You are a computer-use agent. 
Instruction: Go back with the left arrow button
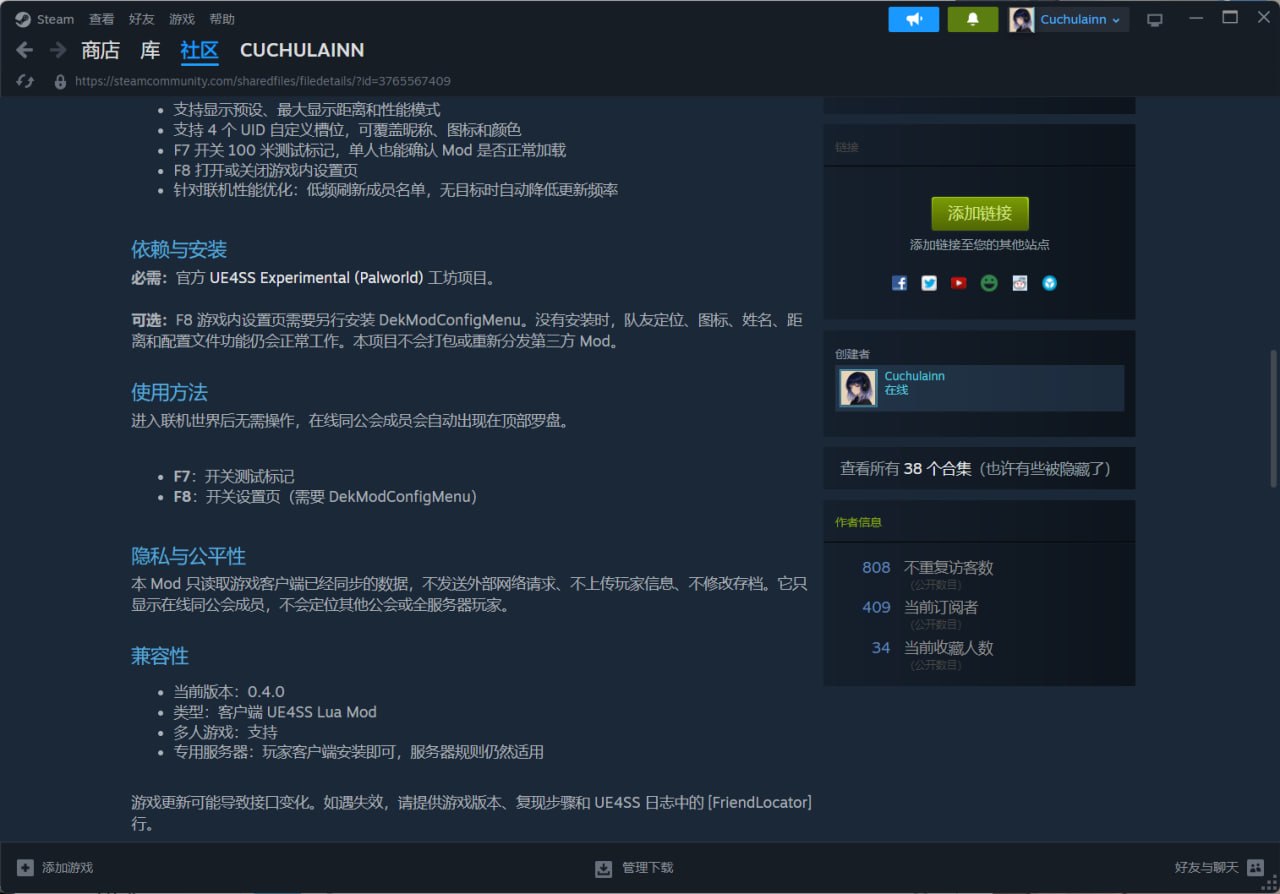tap(25, 50)
